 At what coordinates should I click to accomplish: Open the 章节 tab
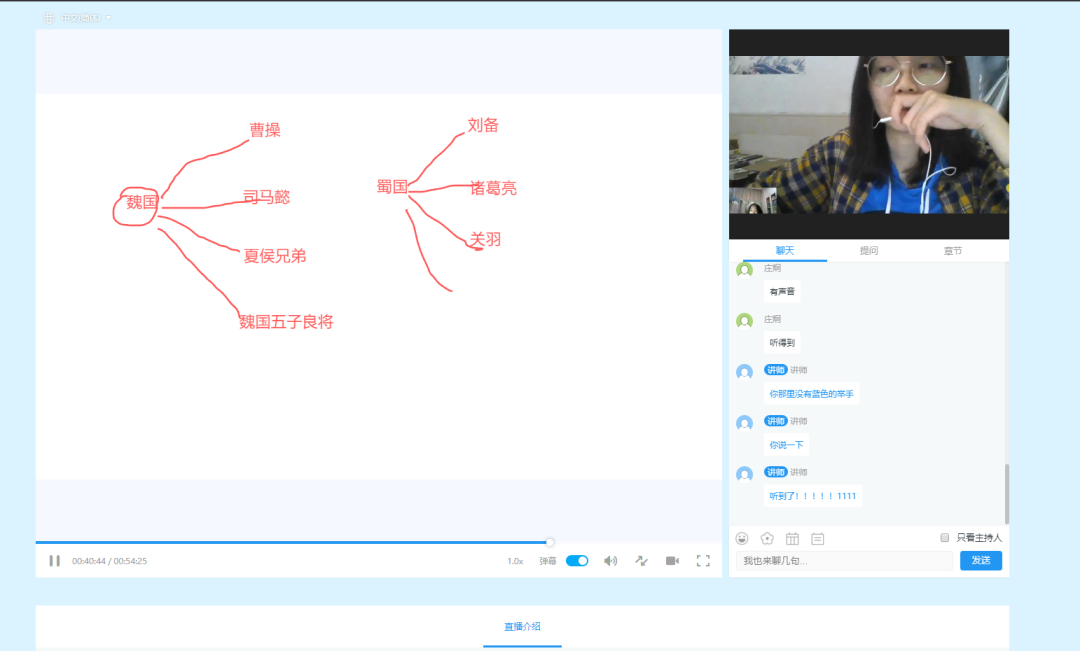pos(953,251)
